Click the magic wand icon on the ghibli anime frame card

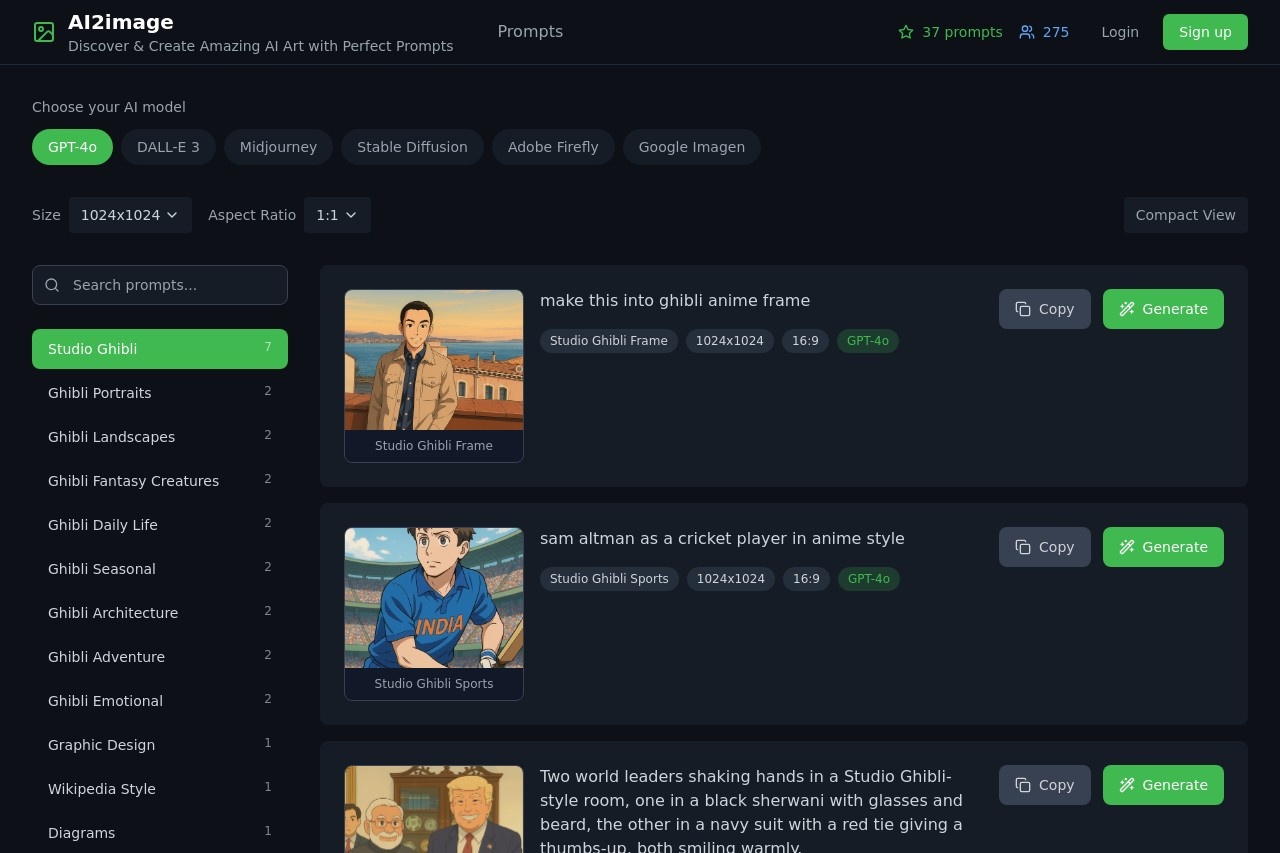click(1127, 309)
